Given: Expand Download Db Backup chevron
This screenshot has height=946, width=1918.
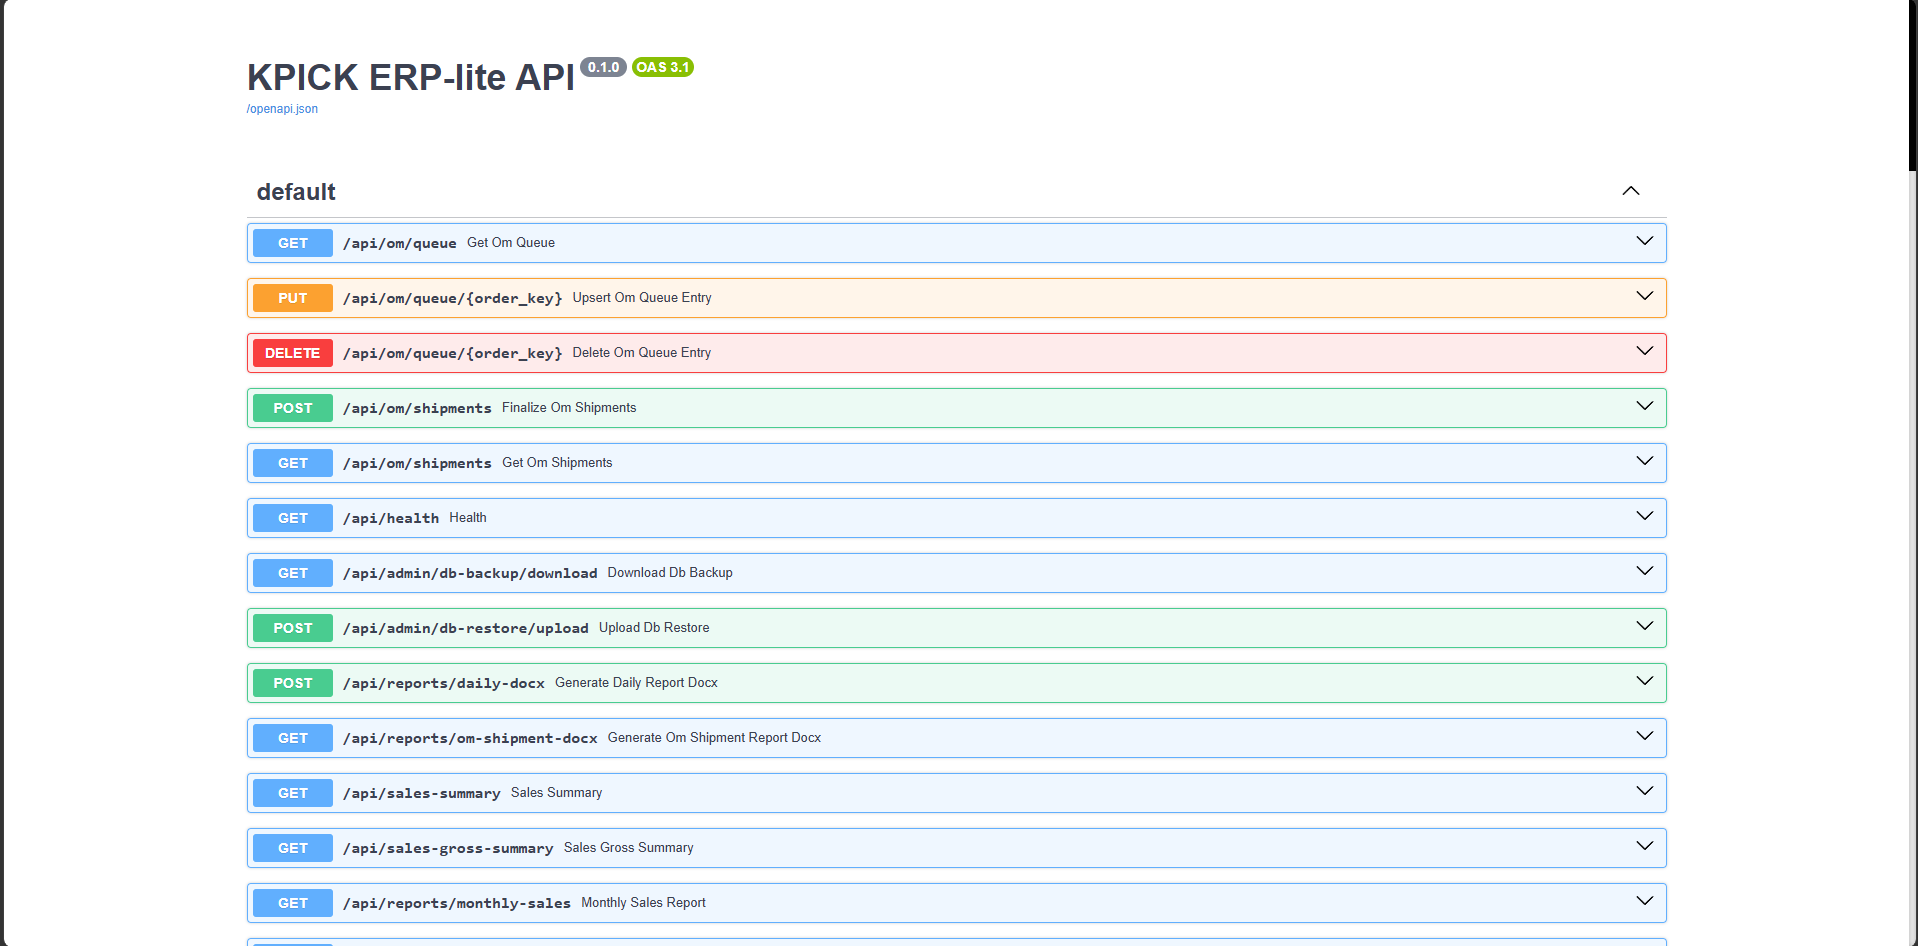Looking at the screenshot, I should (1644, 571).
